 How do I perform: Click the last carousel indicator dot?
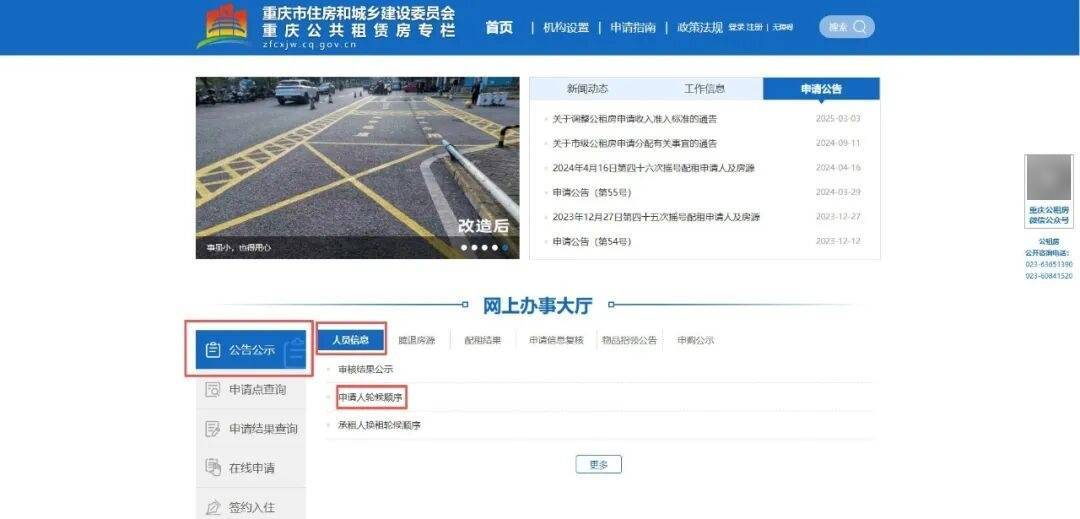(x=505, y=247)
